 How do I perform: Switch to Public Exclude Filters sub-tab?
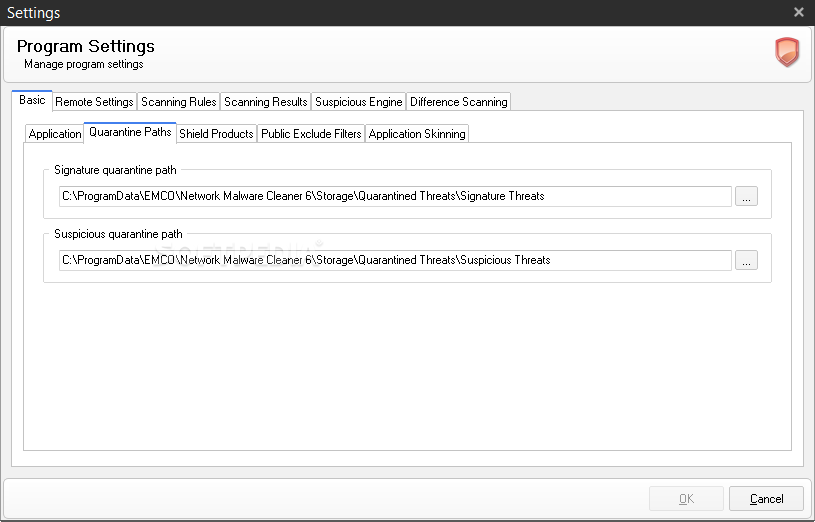pyautogui.click(x=311, y=134)
